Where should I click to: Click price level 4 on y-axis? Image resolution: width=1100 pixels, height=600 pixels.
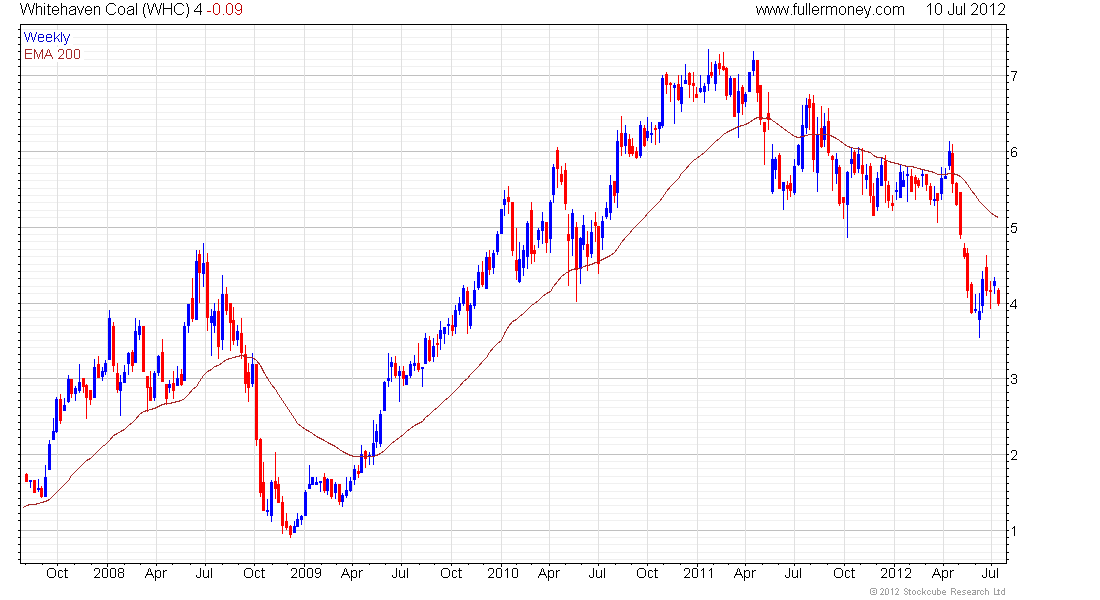pyautogui.click(x=1014, y=304)
